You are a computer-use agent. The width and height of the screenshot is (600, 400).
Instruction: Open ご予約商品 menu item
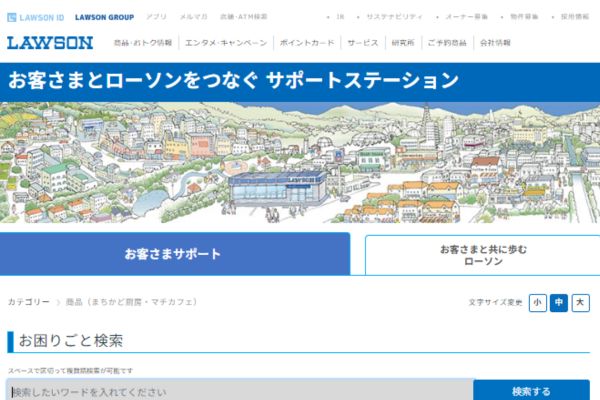446,44
